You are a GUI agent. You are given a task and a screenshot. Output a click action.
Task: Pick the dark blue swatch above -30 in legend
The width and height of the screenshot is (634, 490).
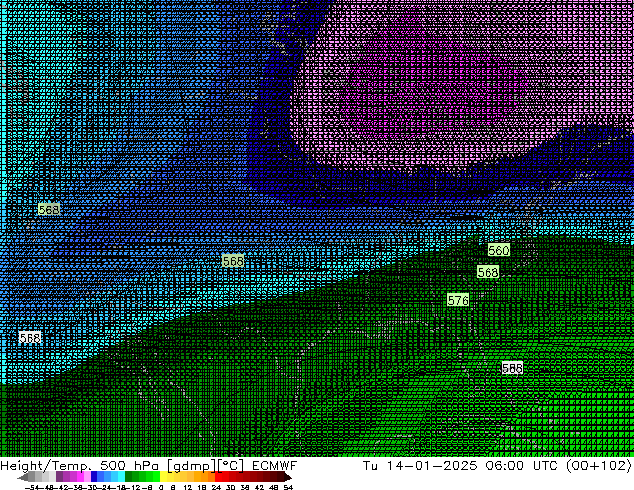pyautogui.click(x=94, y=477)
